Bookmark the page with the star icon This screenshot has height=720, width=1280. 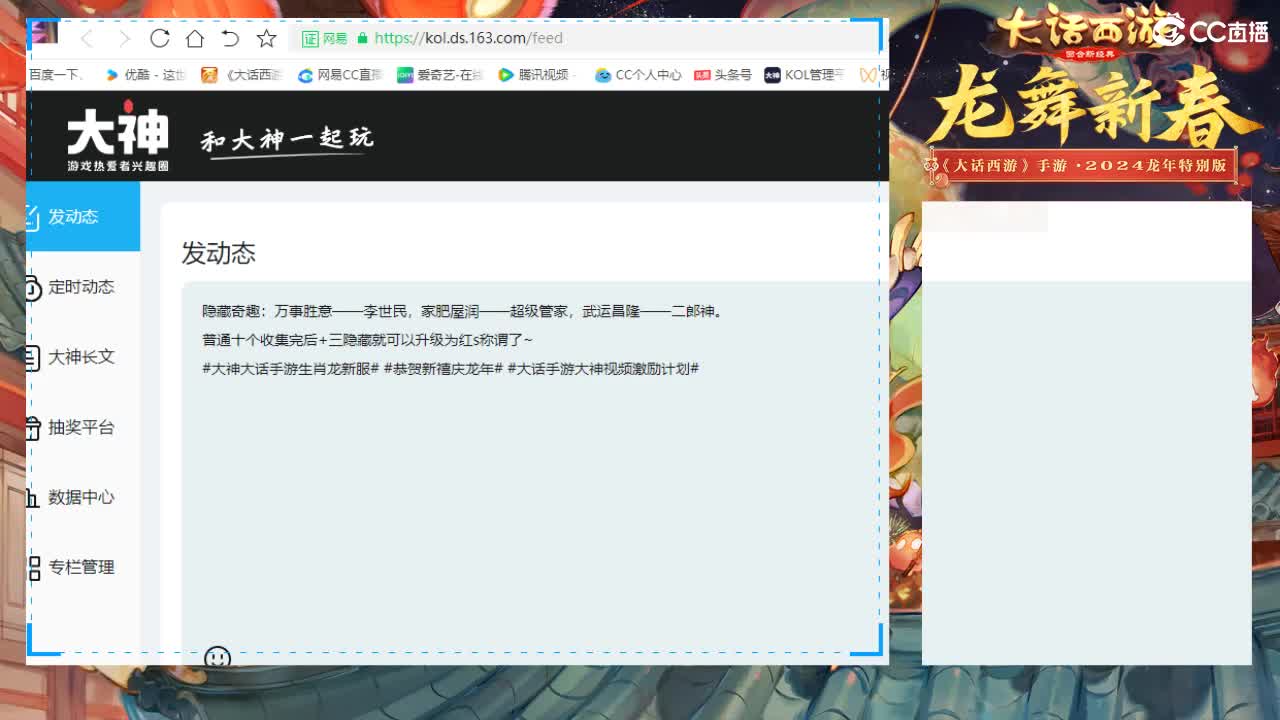266,38
